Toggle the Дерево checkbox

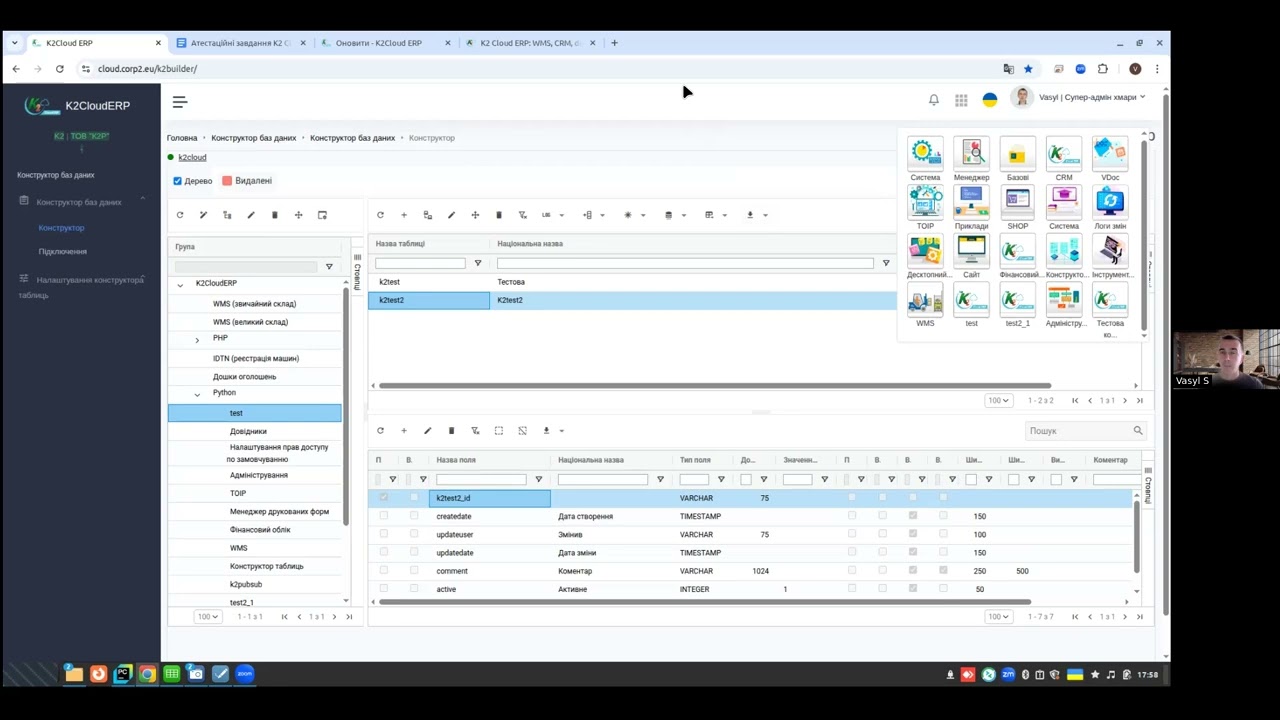(x=178, y=181)
